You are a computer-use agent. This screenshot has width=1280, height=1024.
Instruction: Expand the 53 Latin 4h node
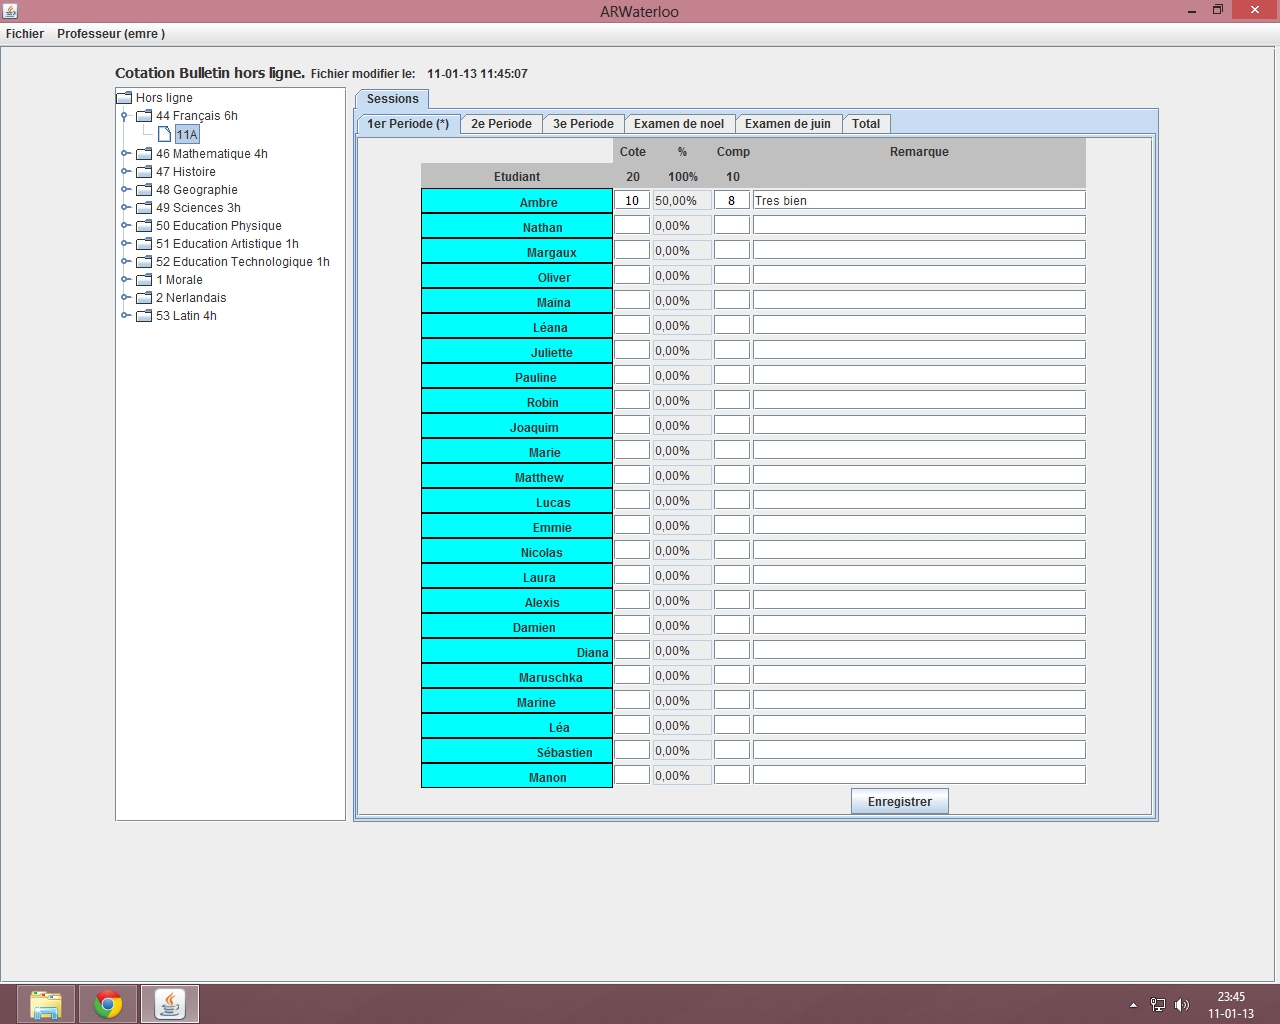pyautogui.click(x=126, y=316)
